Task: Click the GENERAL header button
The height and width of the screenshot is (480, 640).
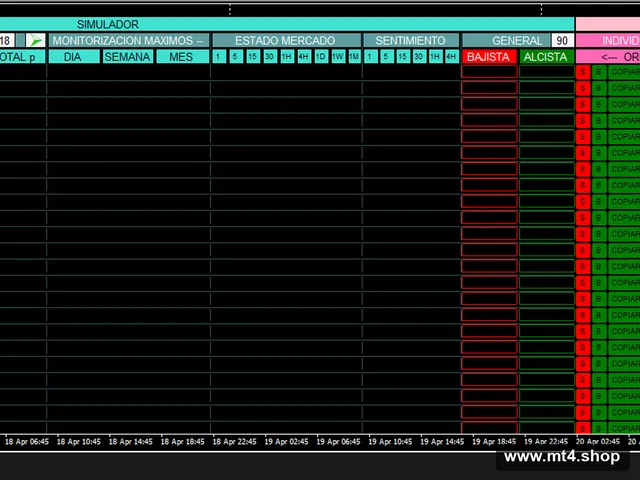Action: 506,40
